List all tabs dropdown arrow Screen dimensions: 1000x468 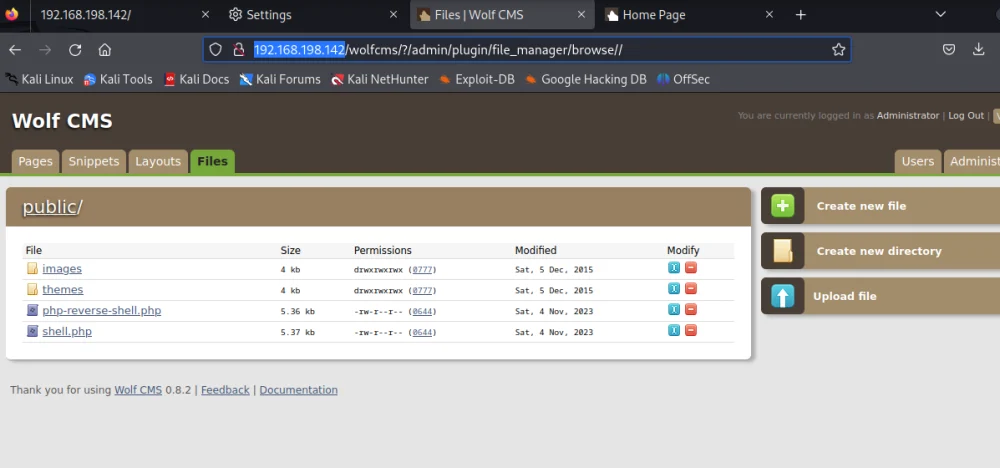(940, 15)
